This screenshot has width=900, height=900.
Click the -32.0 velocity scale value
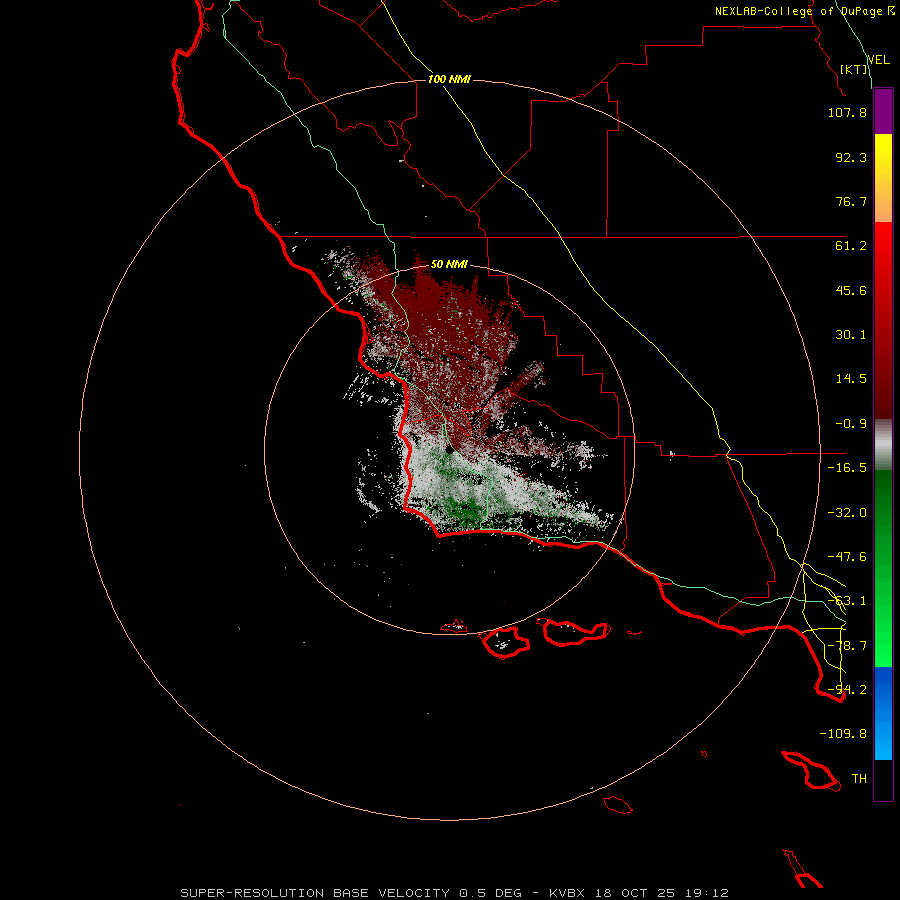coord(847,513)
